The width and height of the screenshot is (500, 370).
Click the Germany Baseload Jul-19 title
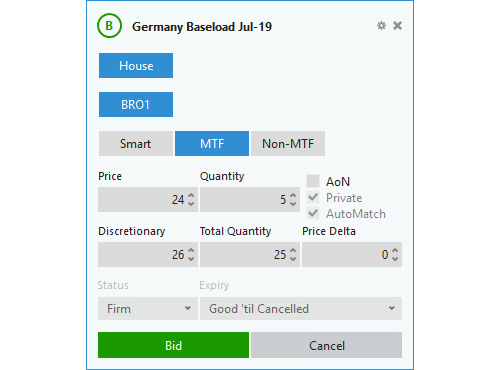point(202,27)
